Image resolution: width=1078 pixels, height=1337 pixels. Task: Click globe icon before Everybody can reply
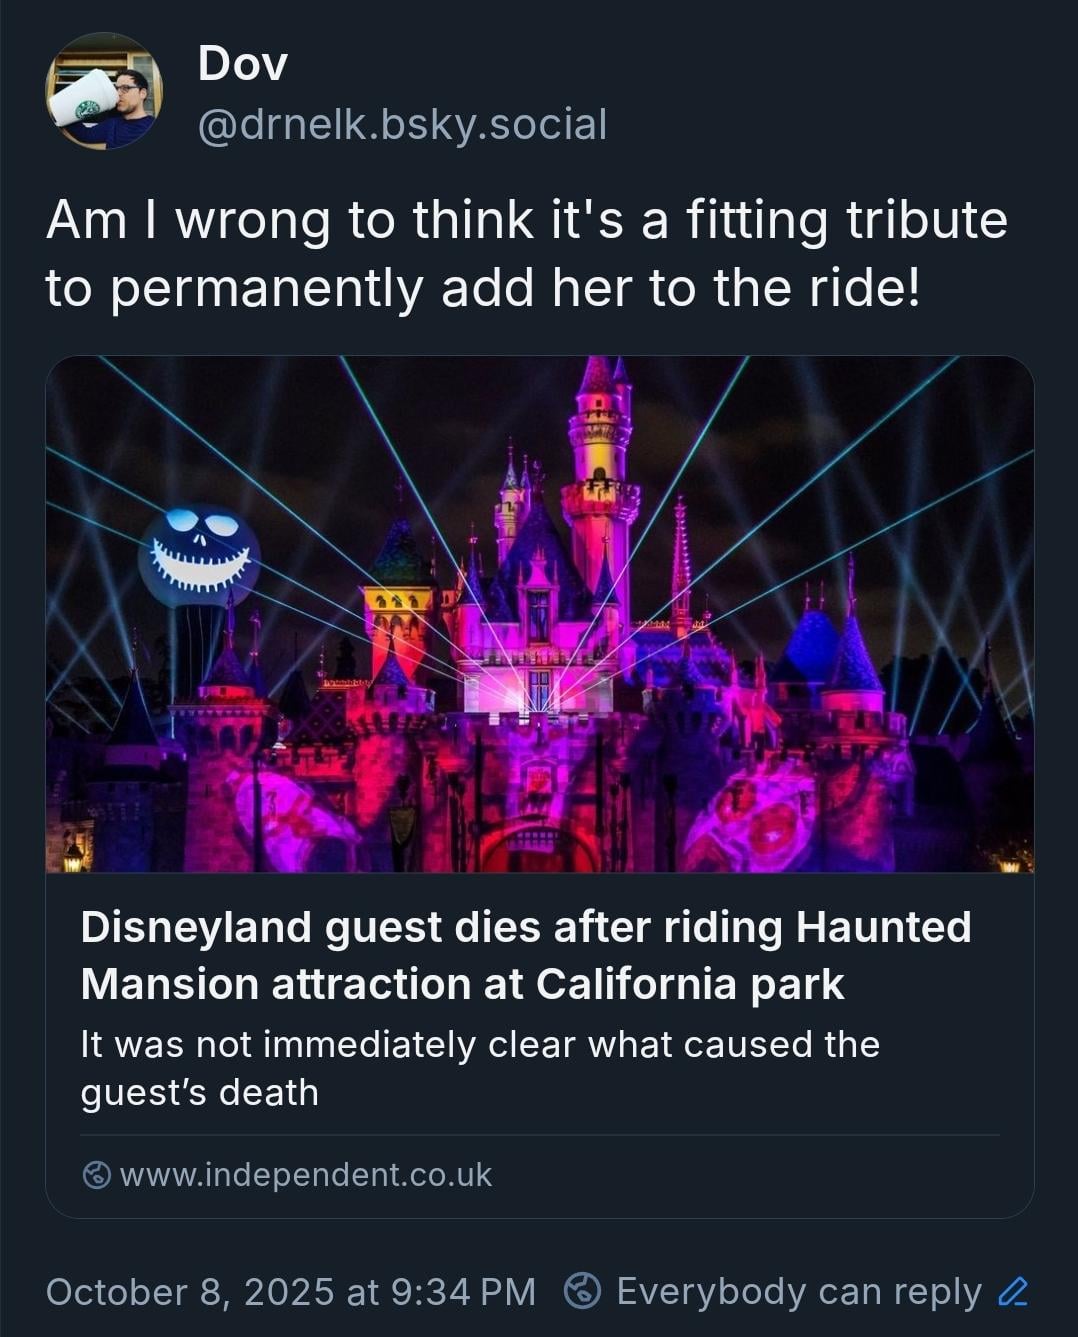tap(582, 1291)
